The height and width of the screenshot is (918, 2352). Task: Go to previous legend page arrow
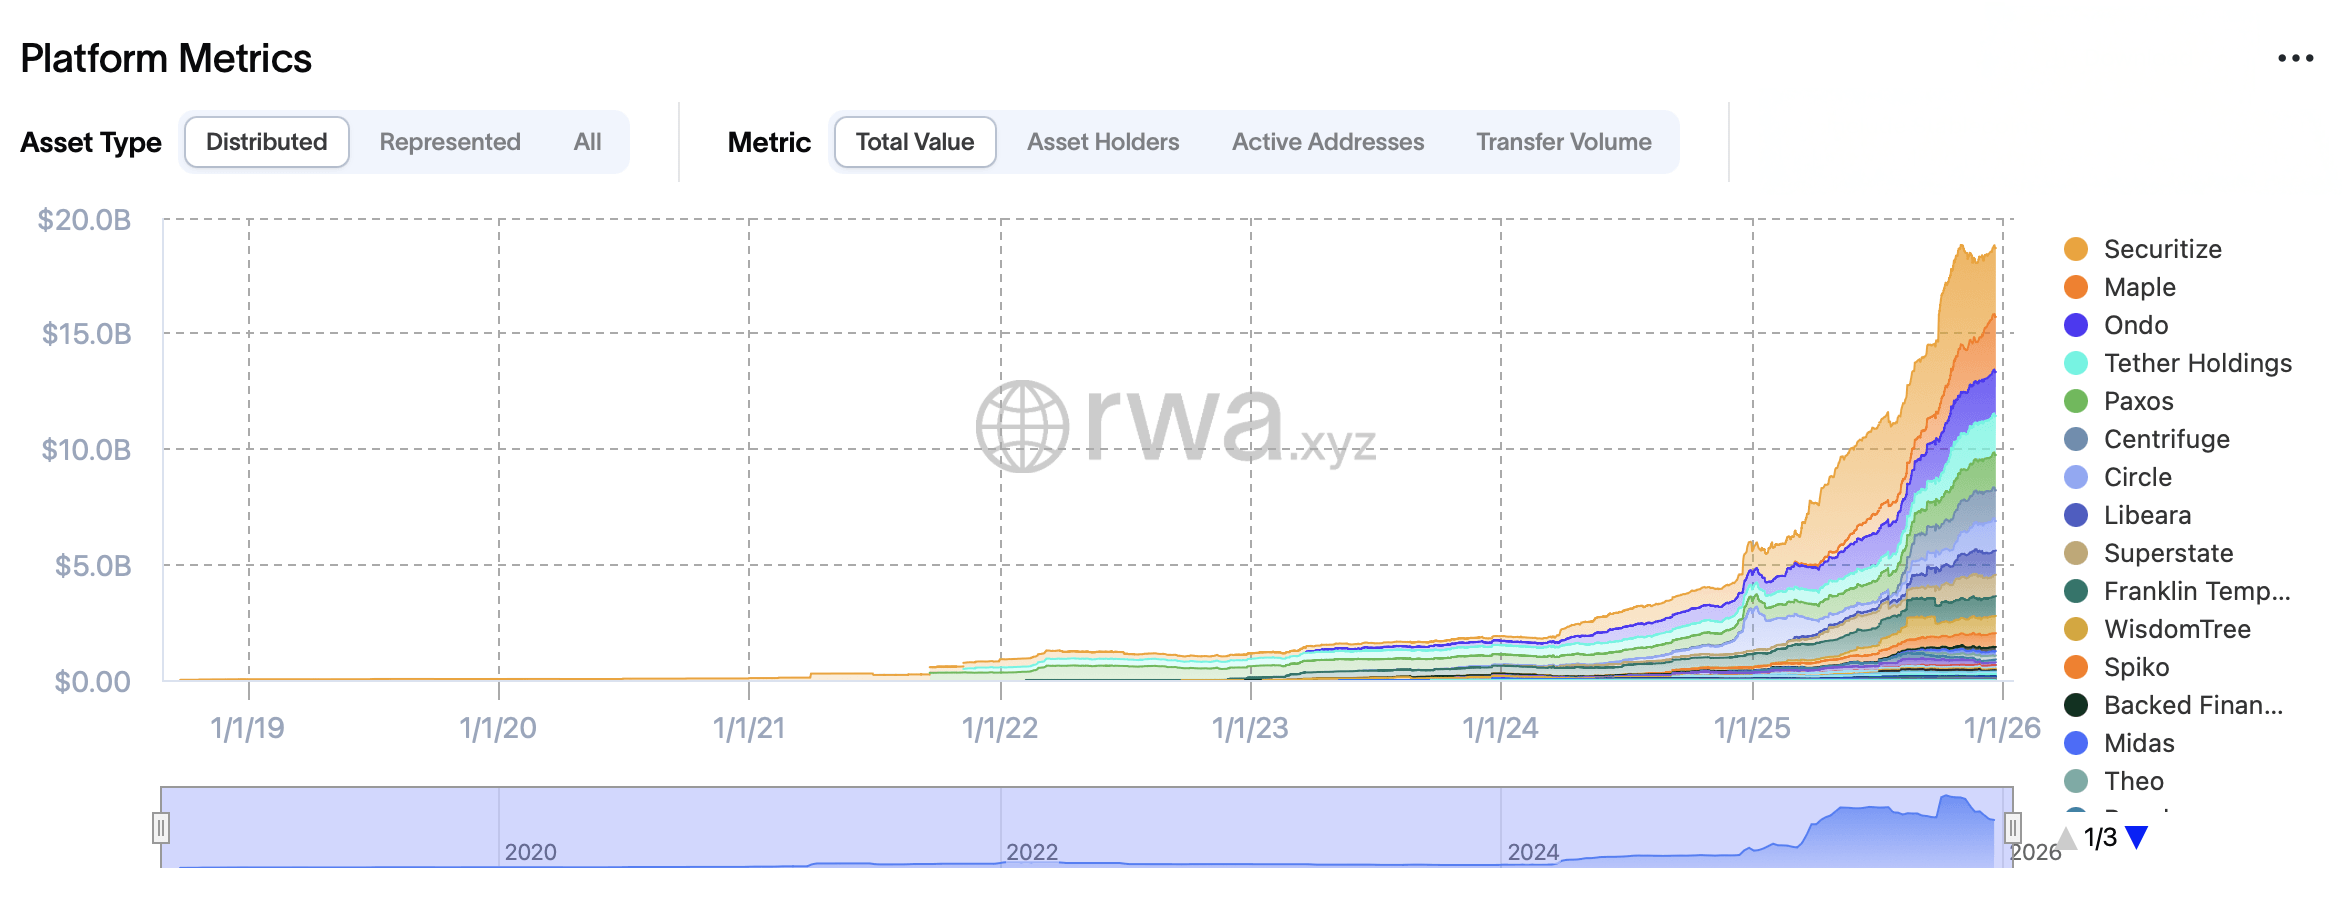(x=2067, y=837)
